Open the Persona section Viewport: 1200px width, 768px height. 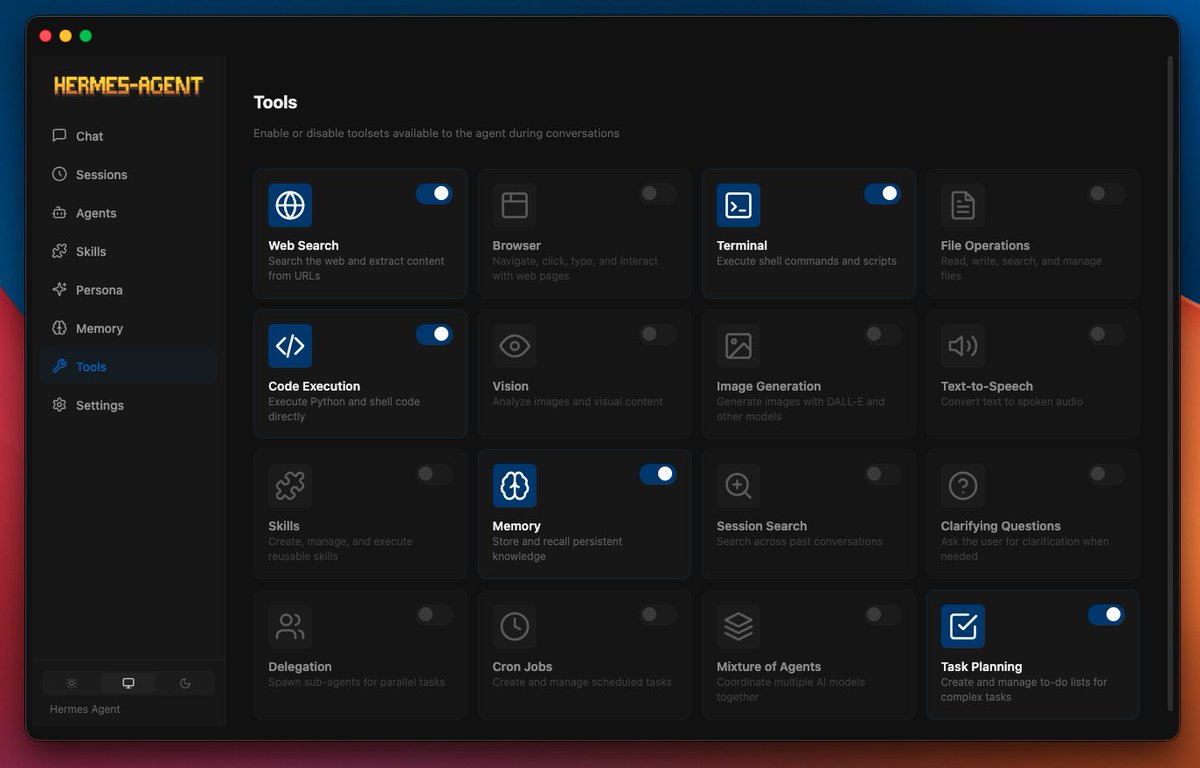click(99, 290)
